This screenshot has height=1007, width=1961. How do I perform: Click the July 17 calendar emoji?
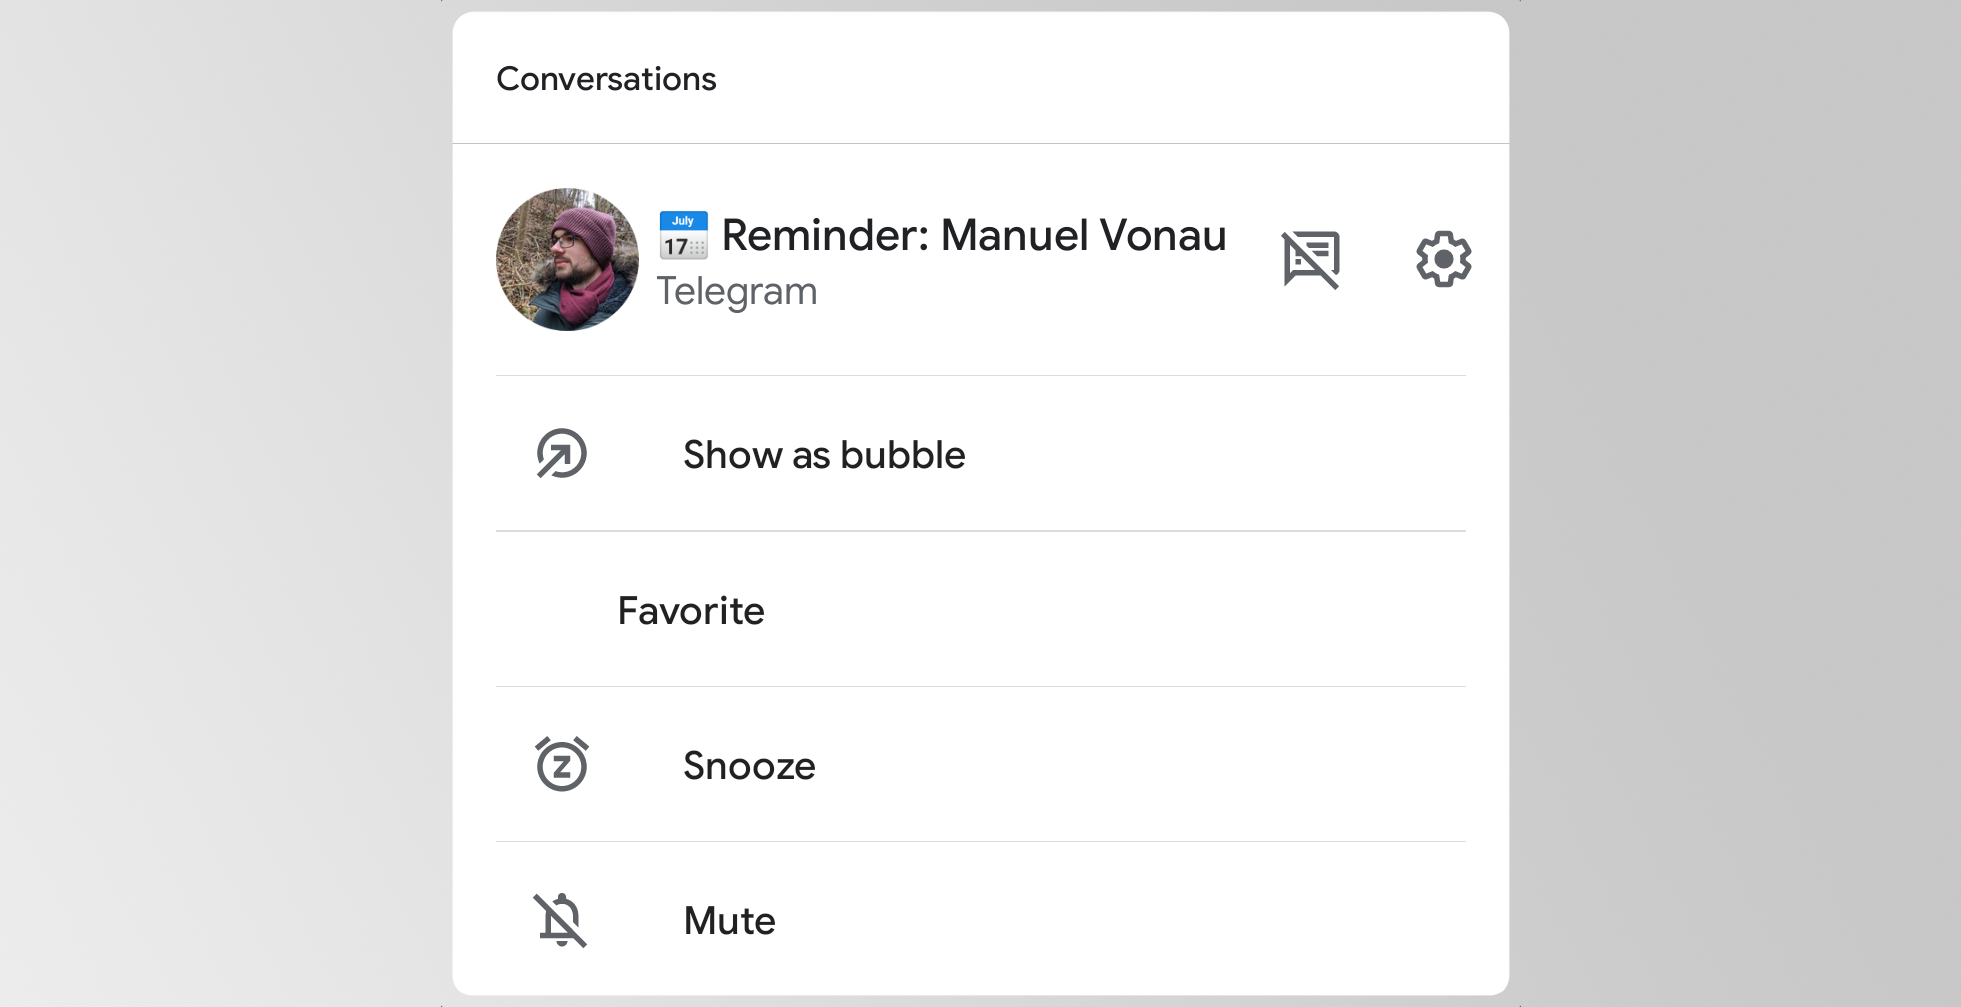click(x=683, y=236)
